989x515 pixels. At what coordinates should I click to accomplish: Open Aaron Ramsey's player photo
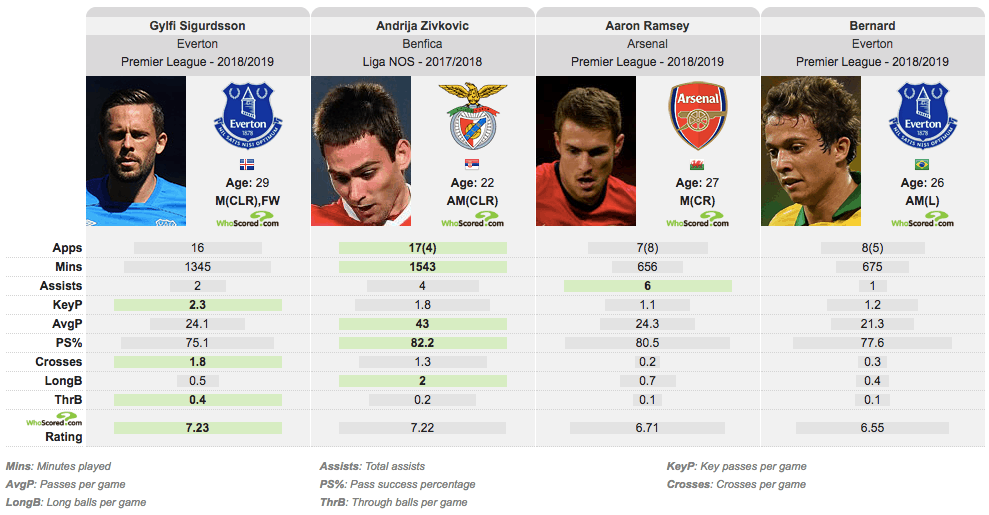click(x=586, y=151)
